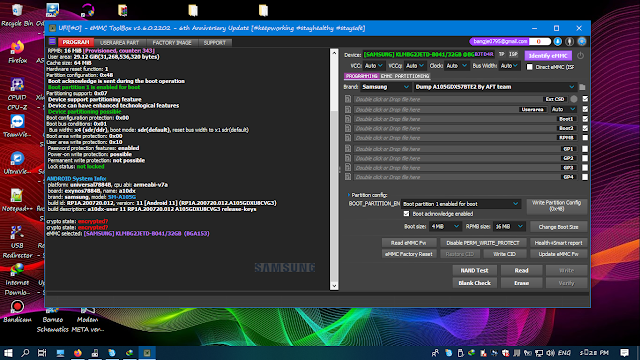Click the Change Boot Size button
This screenshot has width=640, height=360.
(x=558, y=227)
